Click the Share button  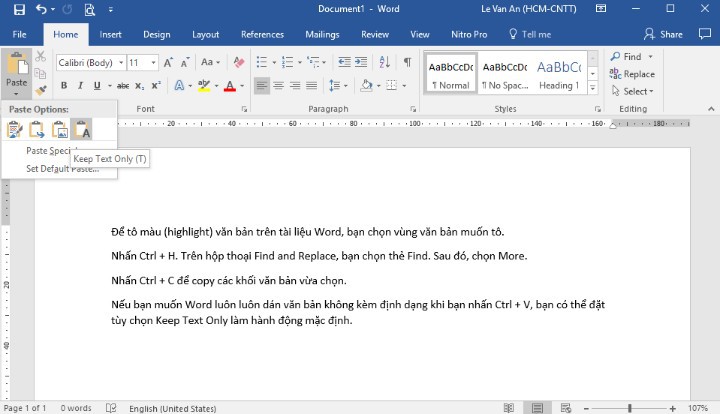point(663,34)
